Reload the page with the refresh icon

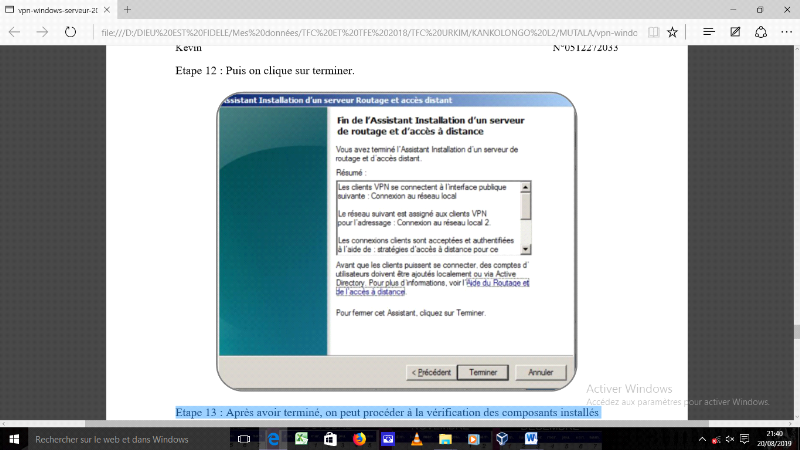coord(70,32)
